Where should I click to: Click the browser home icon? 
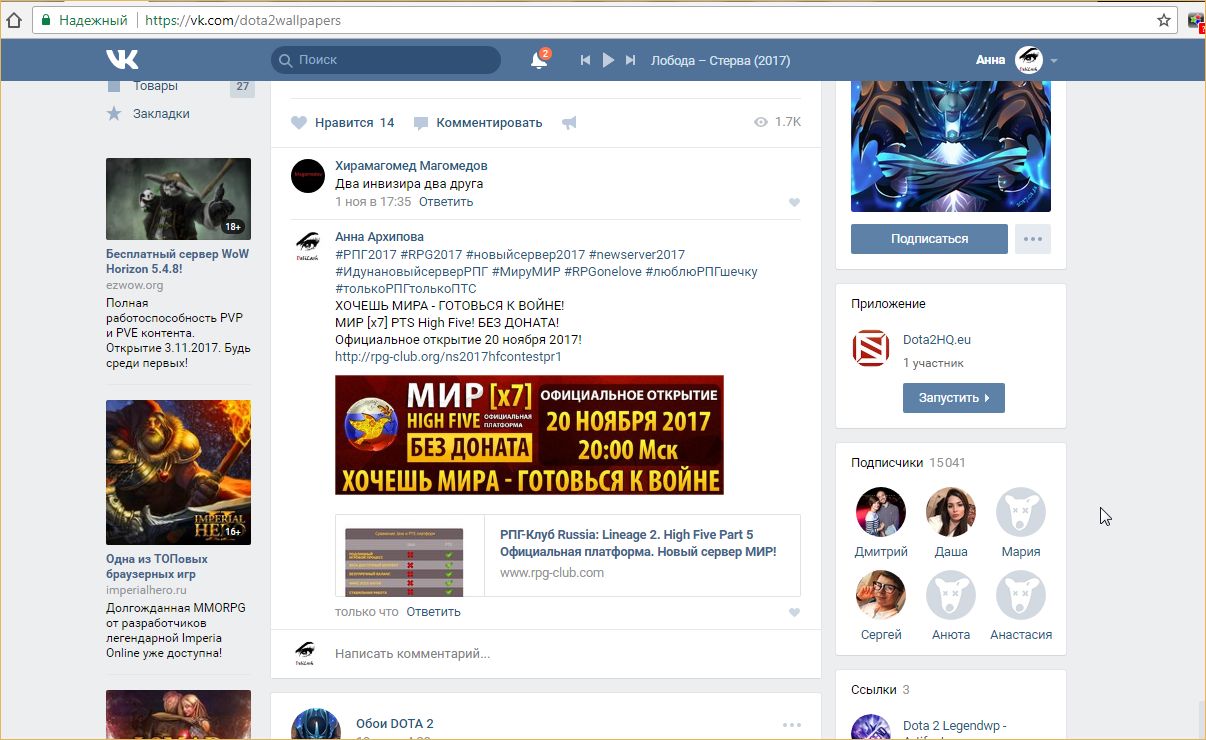(14, 20)
